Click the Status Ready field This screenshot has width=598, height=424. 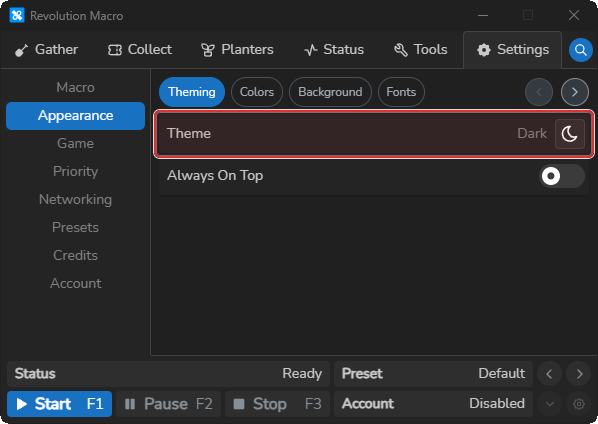(x=168, y=374)
